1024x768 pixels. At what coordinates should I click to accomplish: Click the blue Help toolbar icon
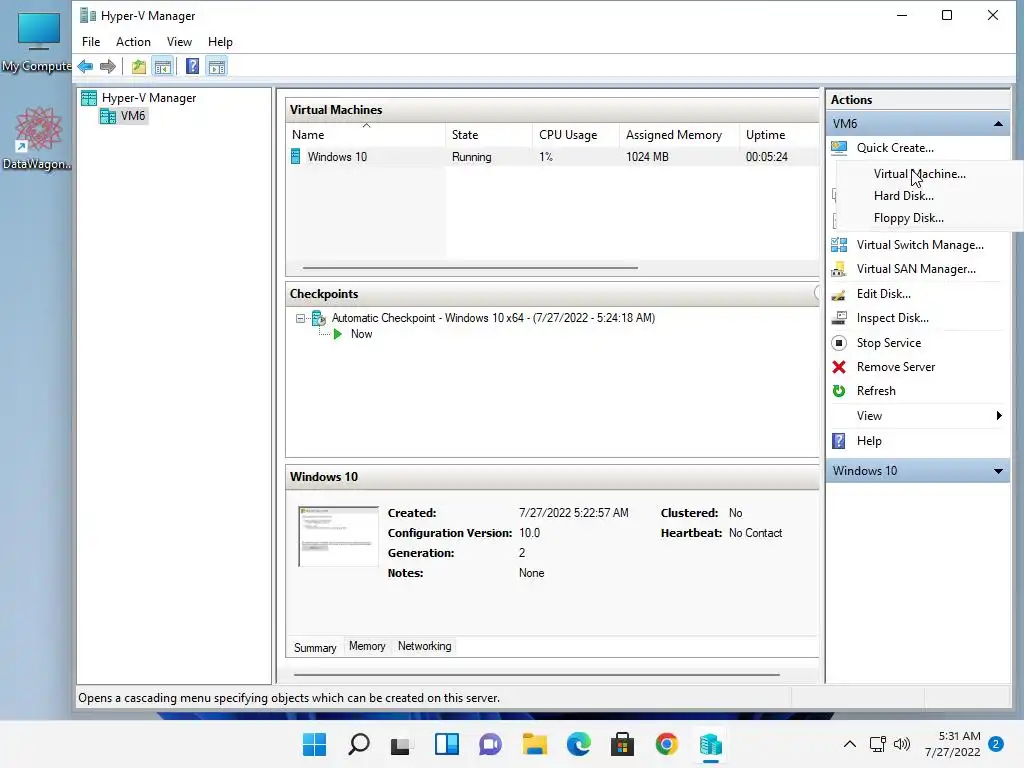click(x=193, y=67)
